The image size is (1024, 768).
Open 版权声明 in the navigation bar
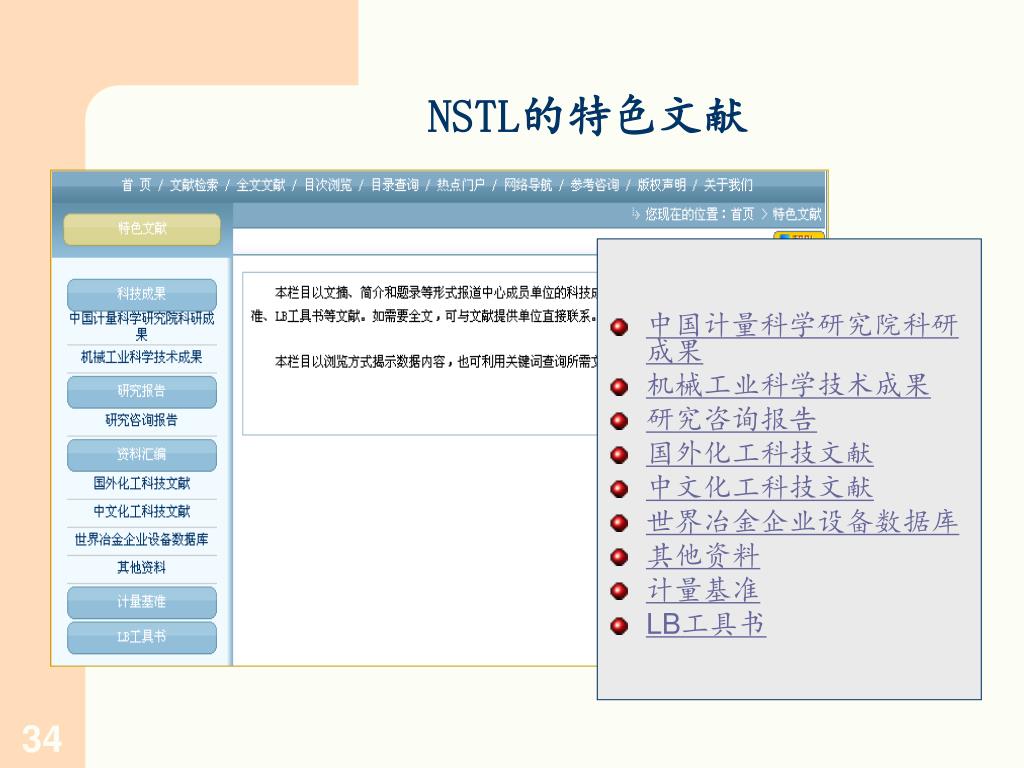[x=662, y=185]
